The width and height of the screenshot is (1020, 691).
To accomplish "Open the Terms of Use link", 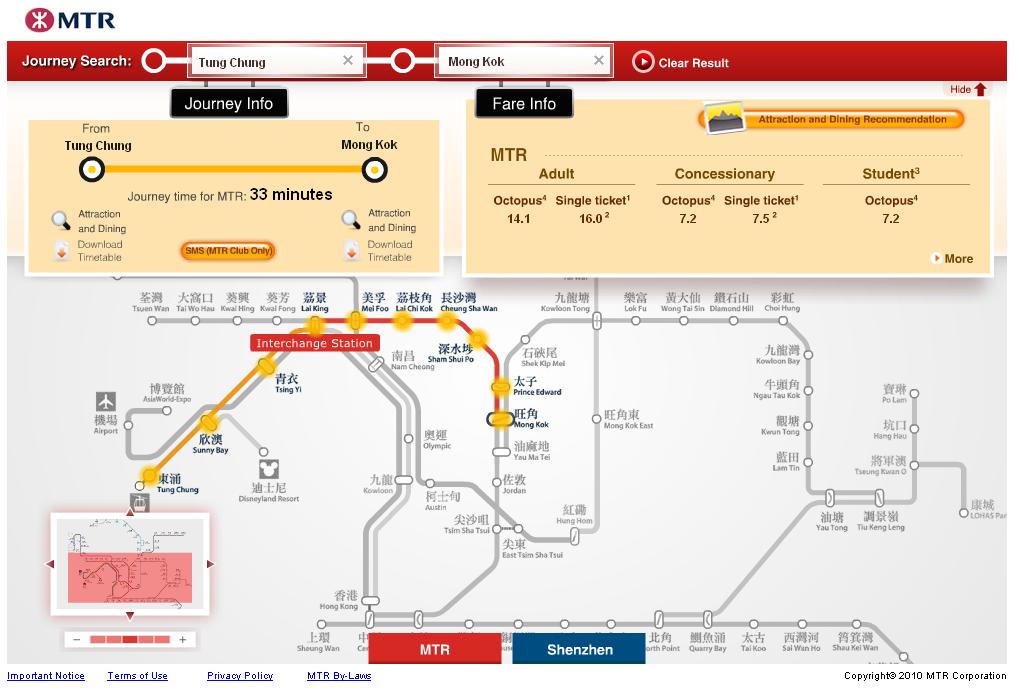I will (137, 676).
